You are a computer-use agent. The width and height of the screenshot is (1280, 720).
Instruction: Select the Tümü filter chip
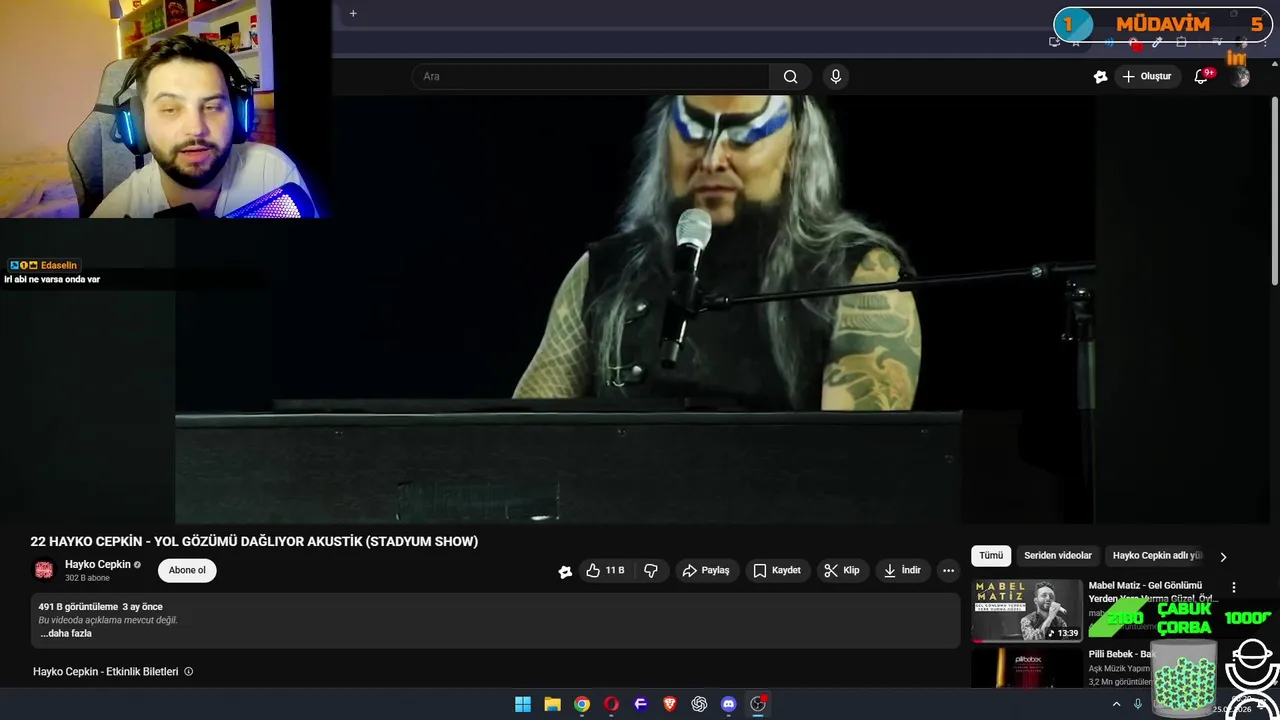coord(991,556)
